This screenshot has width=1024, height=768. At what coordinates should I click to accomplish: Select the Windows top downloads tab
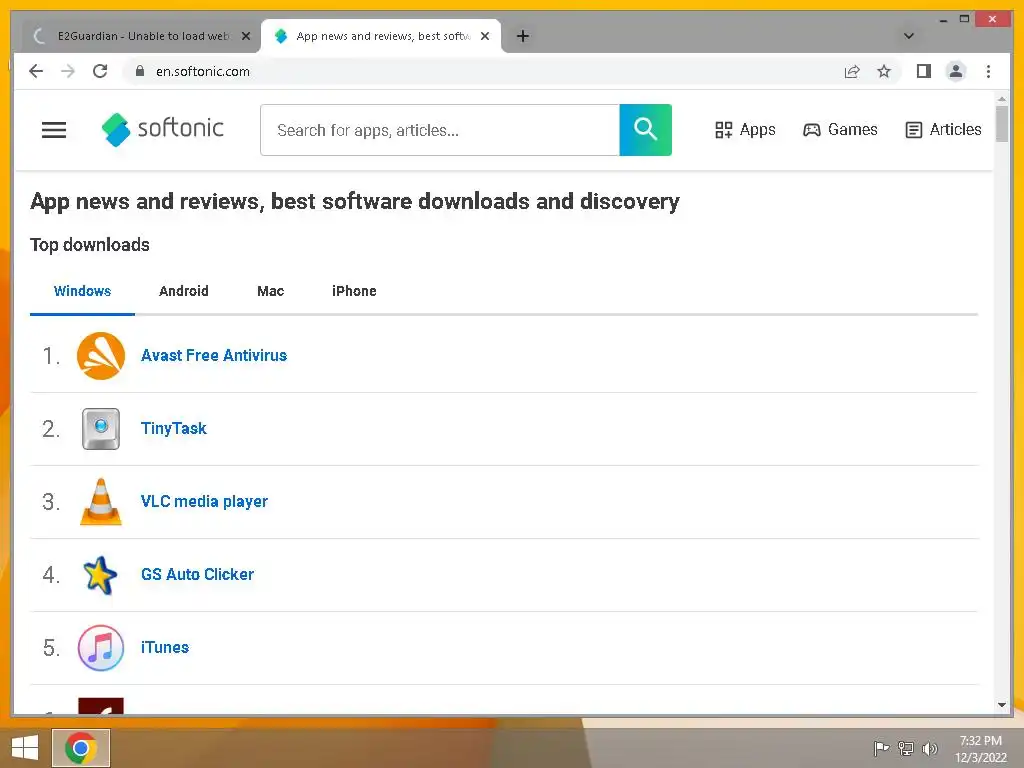82,291
